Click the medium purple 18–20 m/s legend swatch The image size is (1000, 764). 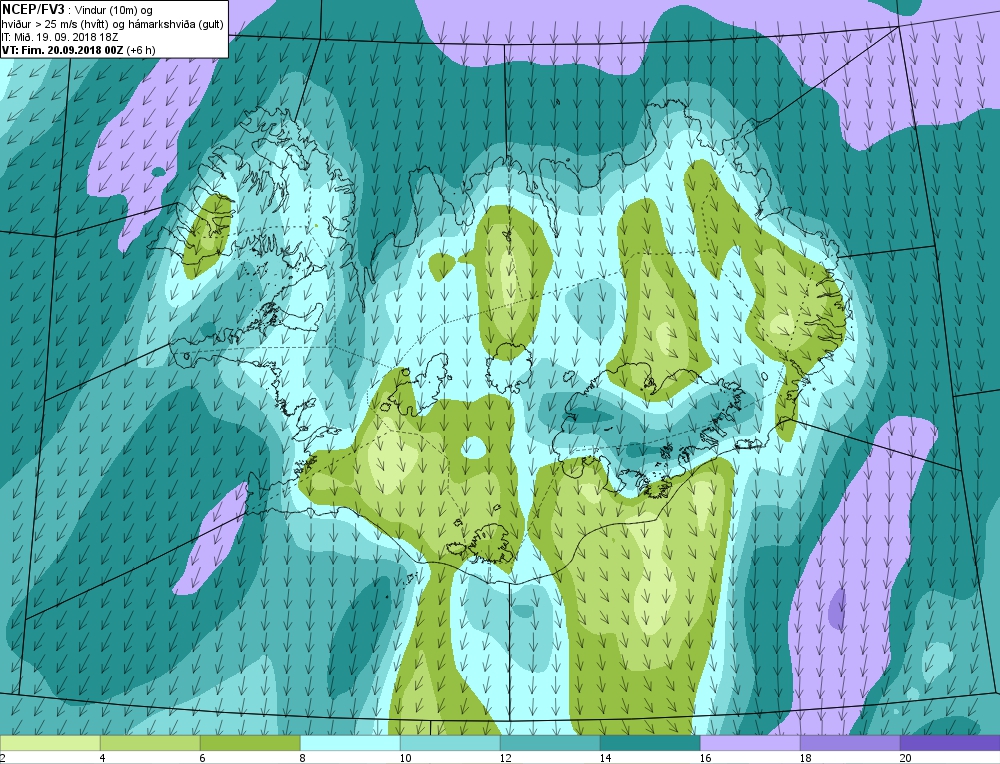pos(850,743)
